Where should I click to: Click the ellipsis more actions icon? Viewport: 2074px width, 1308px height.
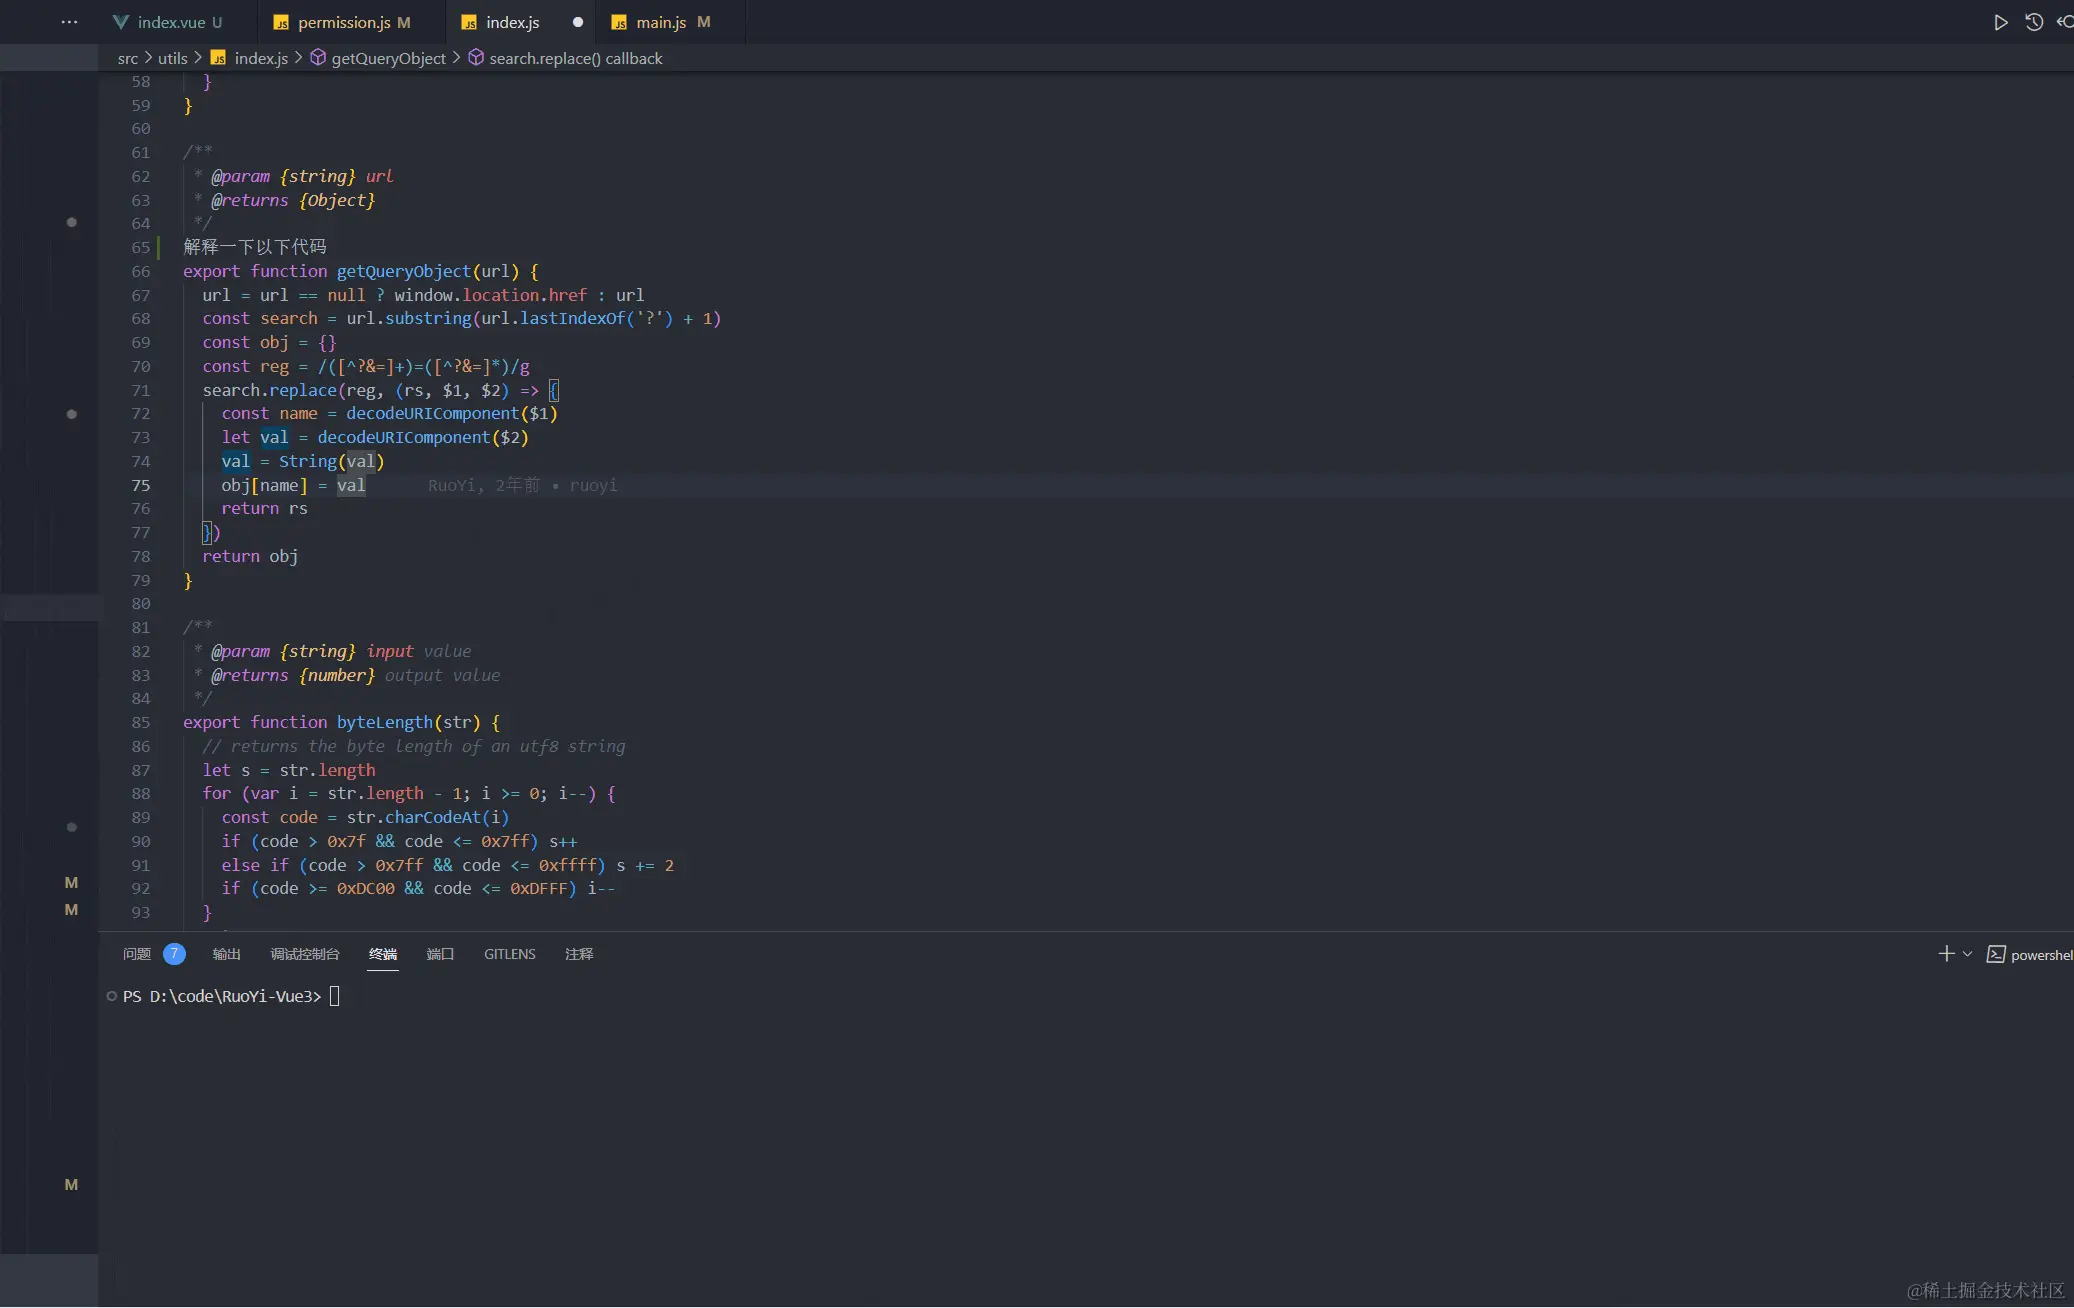[69, 22]
